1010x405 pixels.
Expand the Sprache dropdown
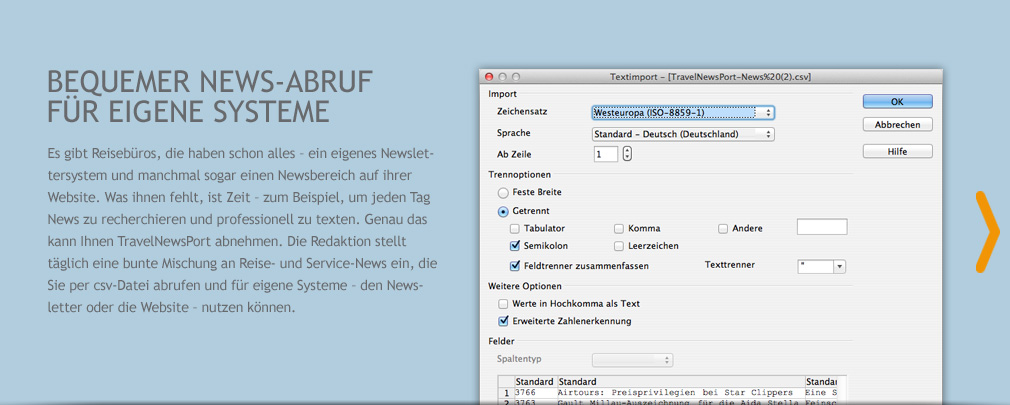point(683,134)
